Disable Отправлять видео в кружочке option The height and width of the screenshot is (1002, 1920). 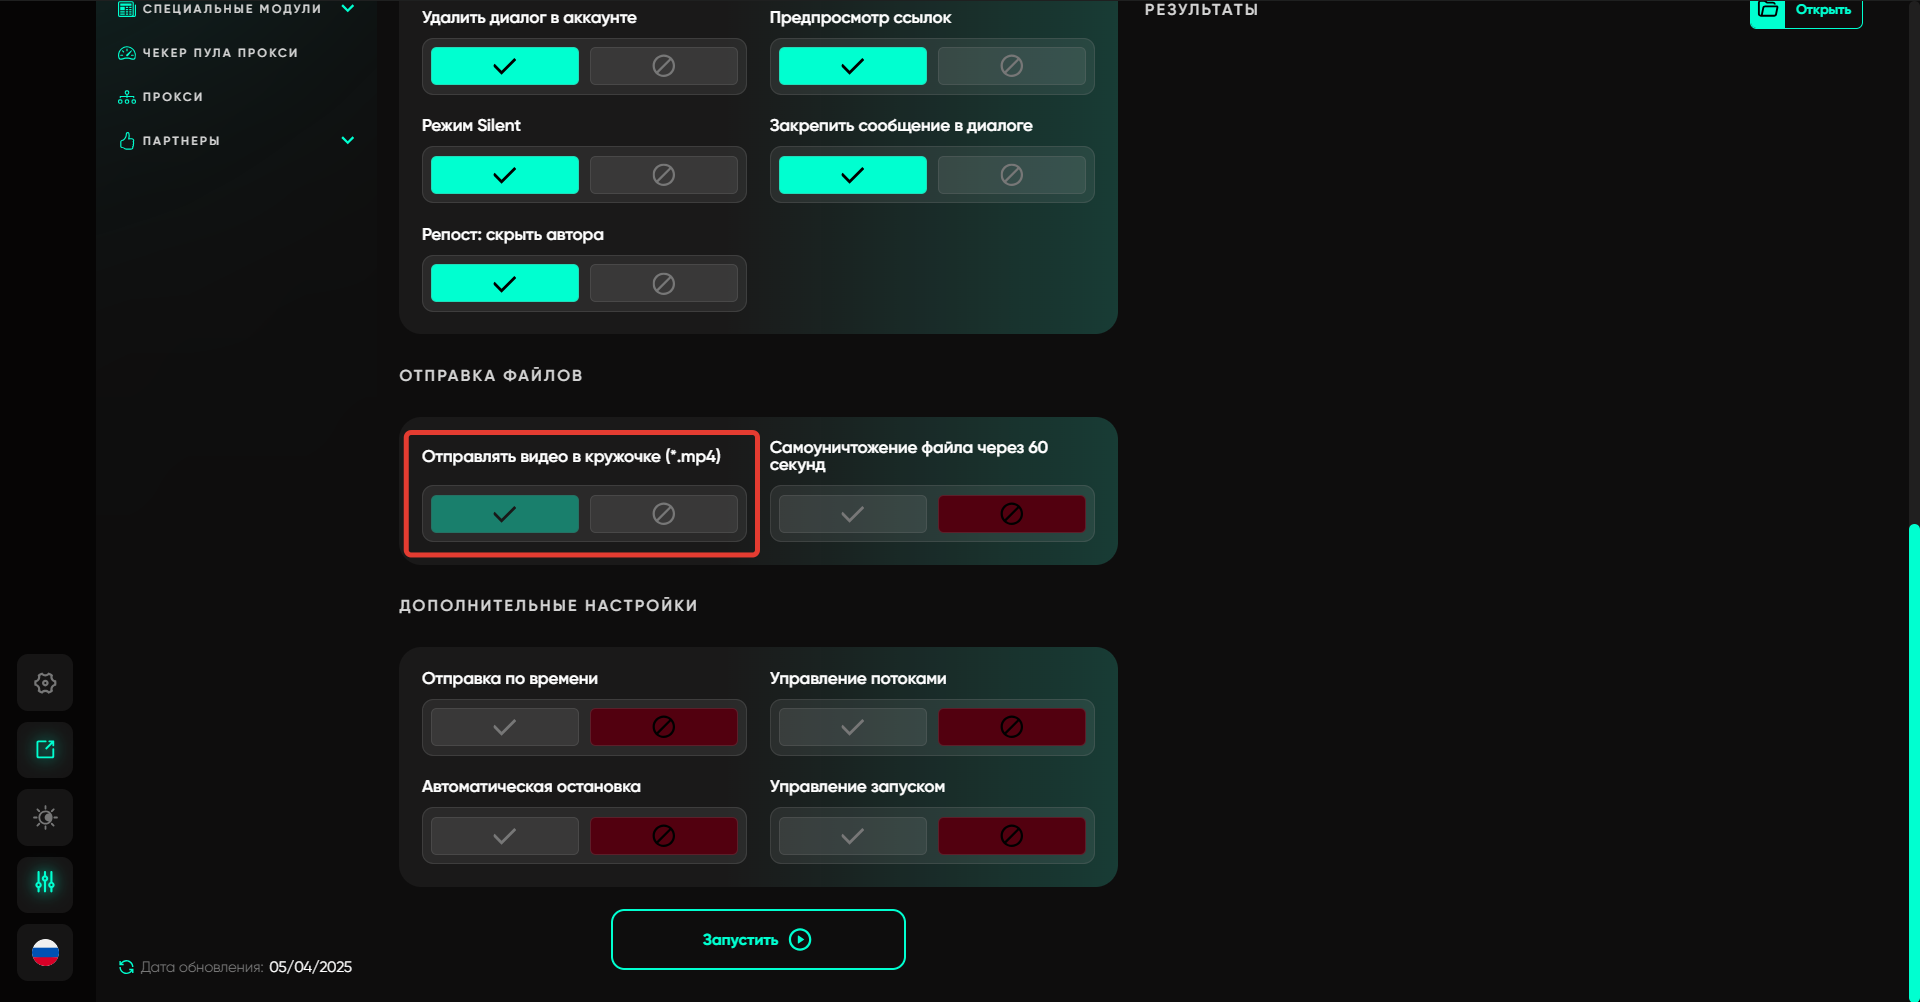663,514
